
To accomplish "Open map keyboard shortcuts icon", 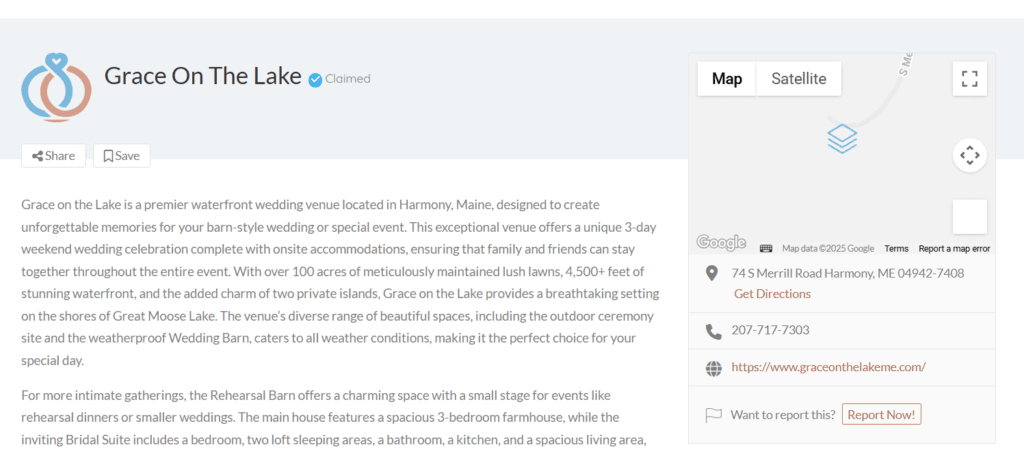I will 766,248.
